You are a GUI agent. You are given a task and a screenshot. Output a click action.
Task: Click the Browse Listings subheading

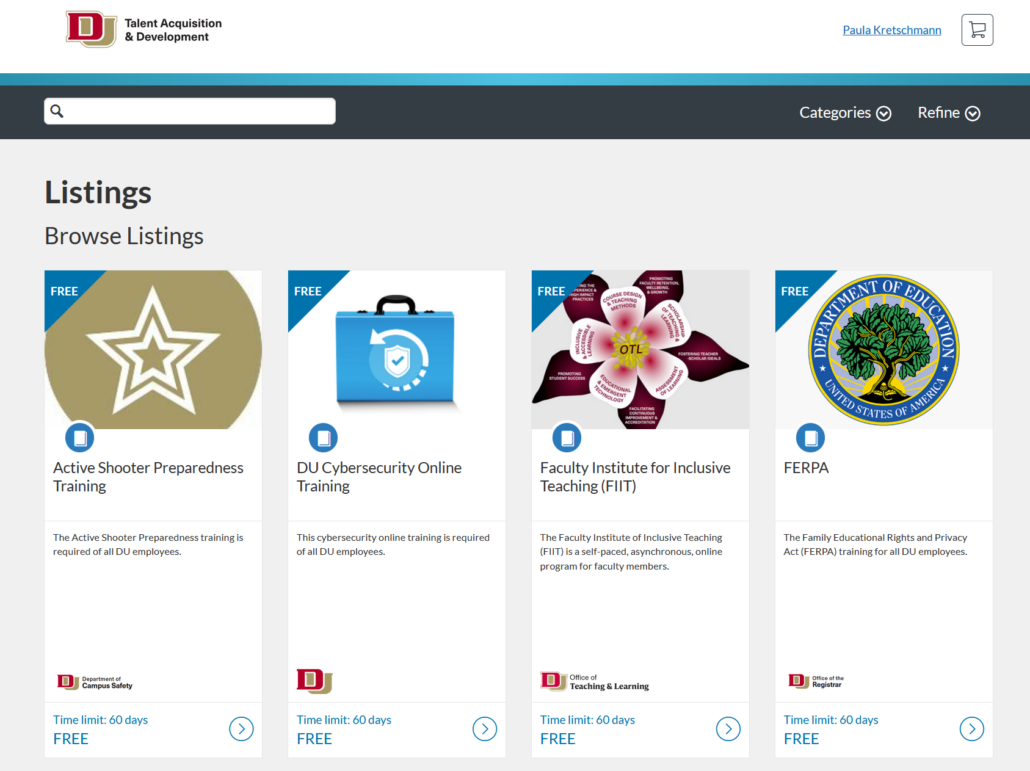[x=124, y=236]
